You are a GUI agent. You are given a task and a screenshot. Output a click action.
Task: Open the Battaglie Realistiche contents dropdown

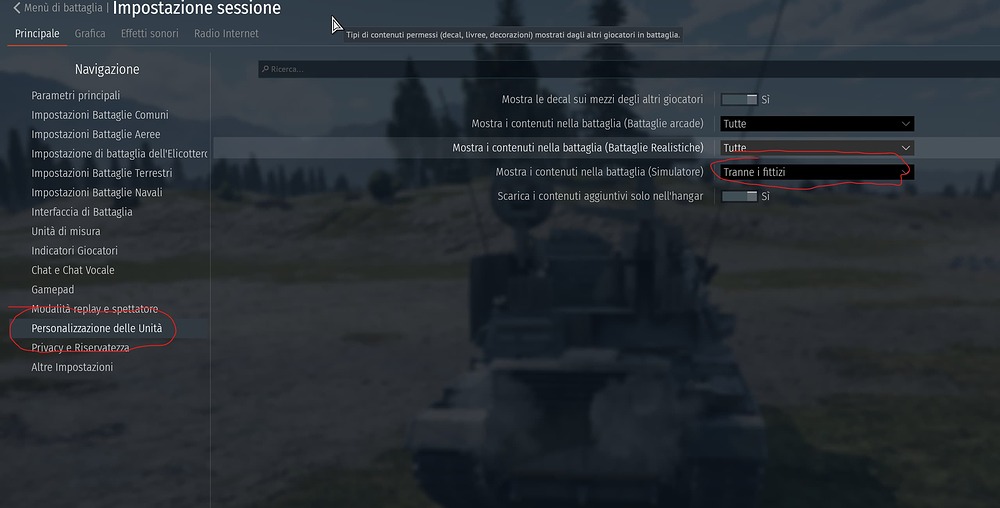click(817, 148)
